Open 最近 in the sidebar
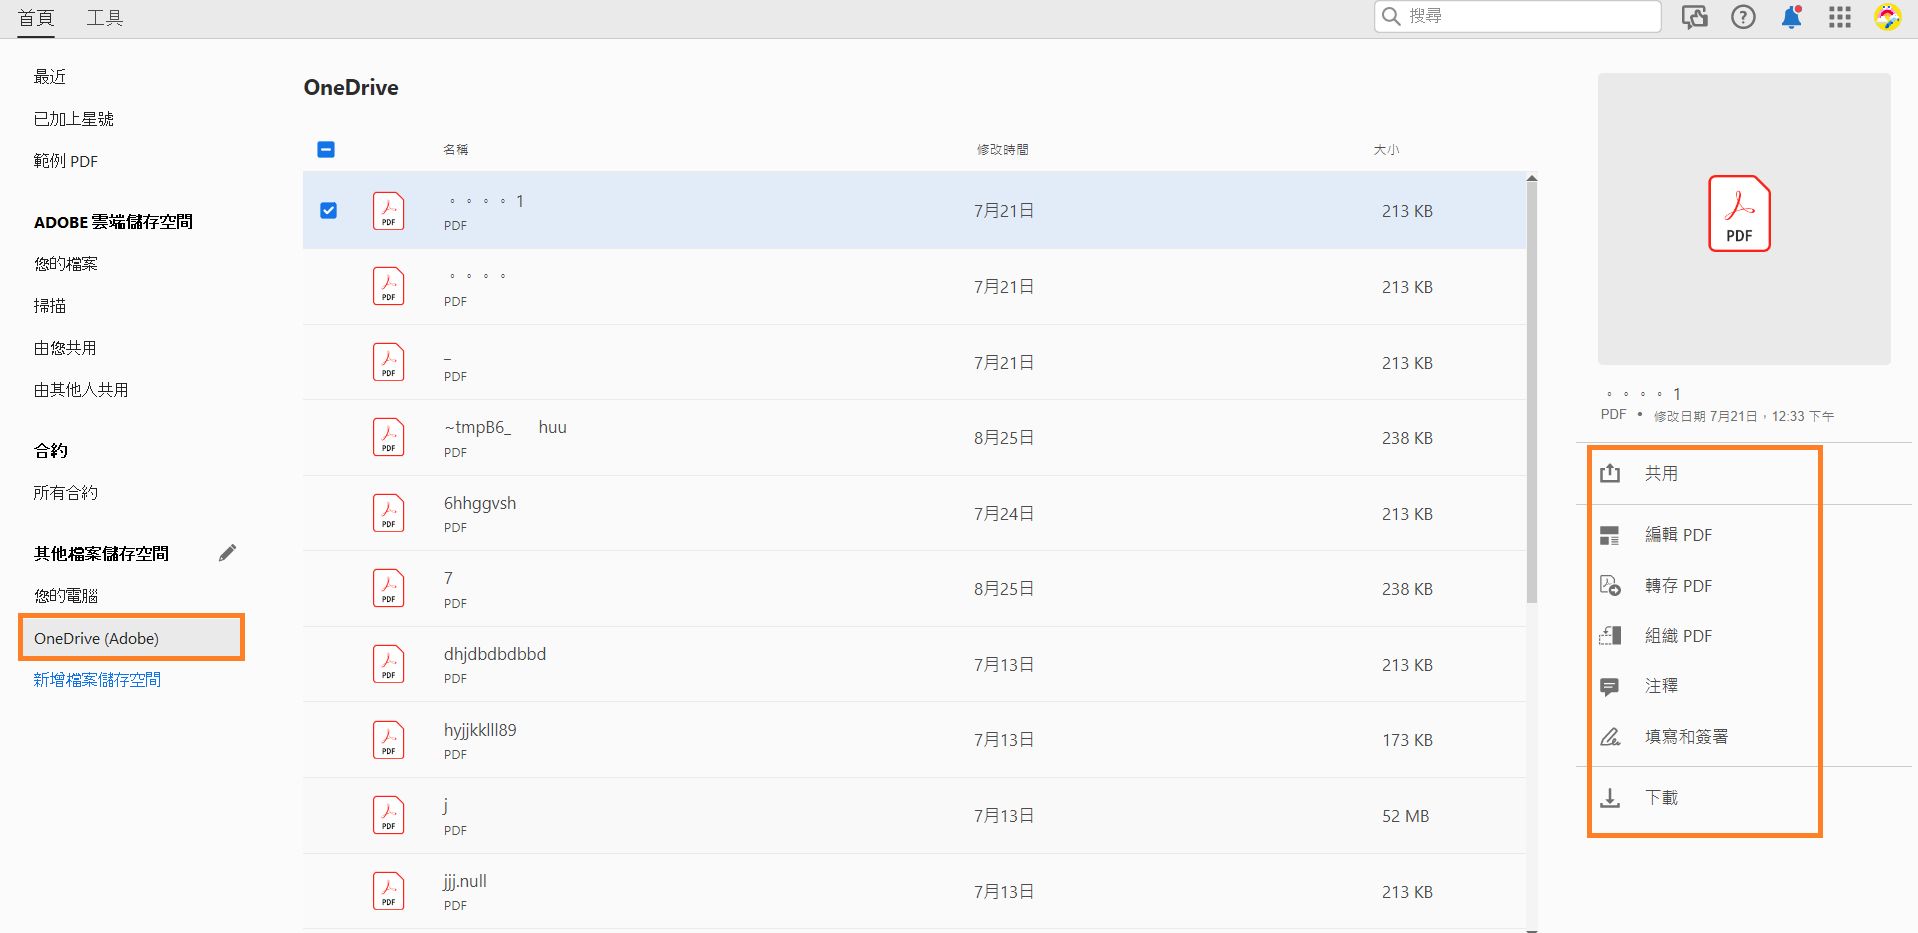Image resolution: width=1918 pixels, height=933 pixels. click(x=50, y=77)
